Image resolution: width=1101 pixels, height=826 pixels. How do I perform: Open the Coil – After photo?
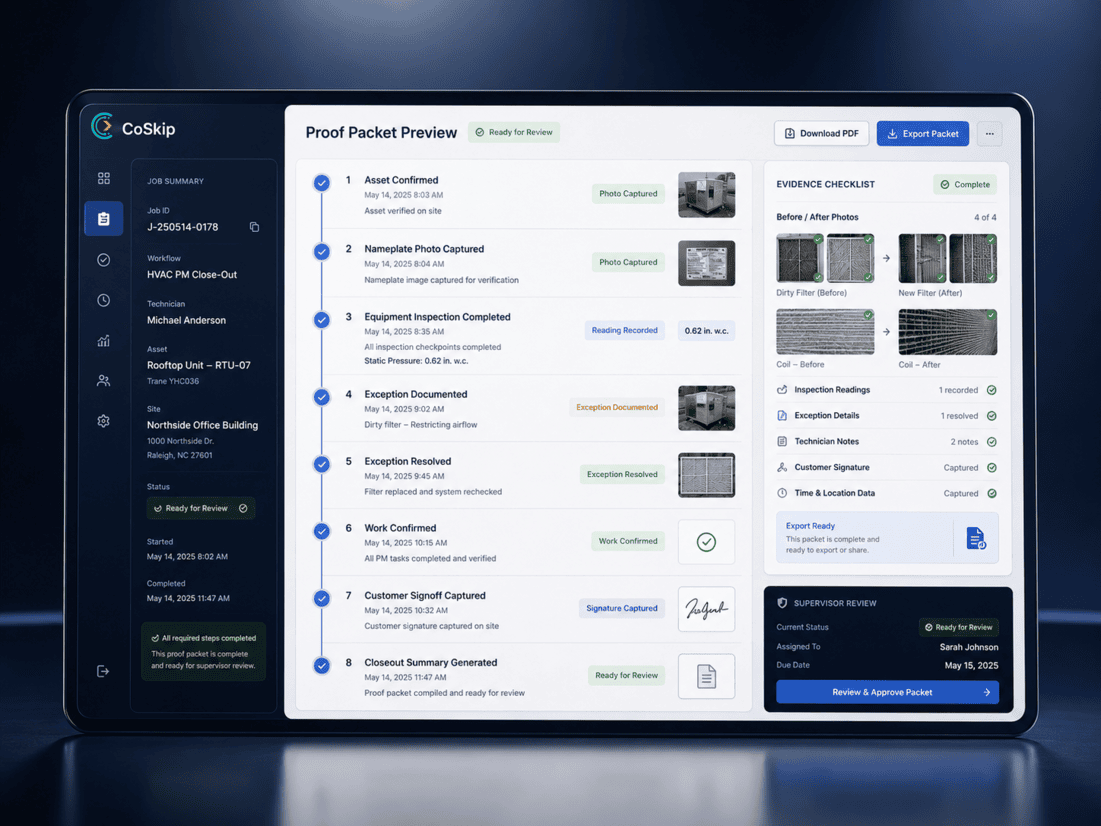pos(948,332)
